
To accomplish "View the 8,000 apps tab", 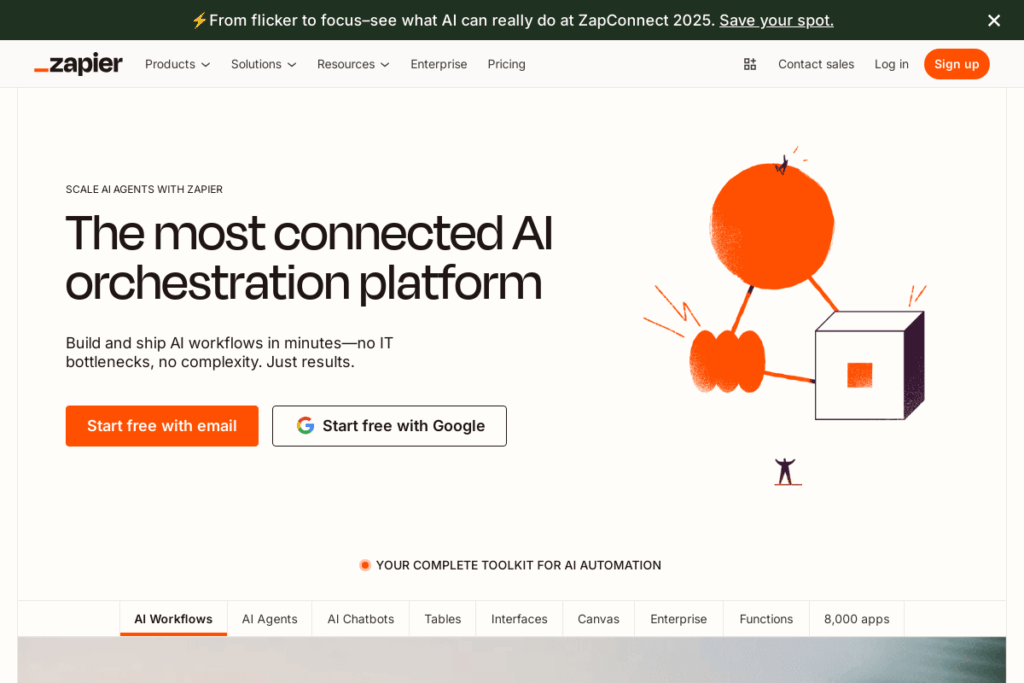I will pos(856,618).
